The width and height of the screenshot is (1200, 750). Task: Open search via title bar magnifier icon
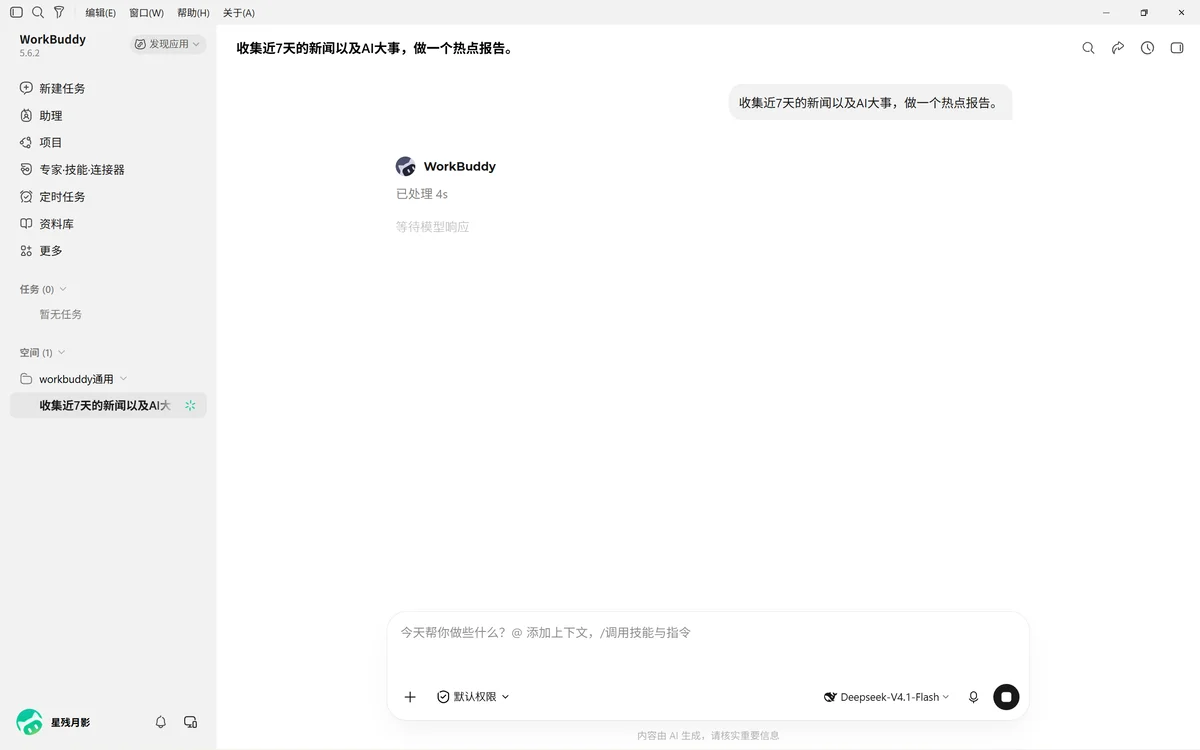click(38, 13)
